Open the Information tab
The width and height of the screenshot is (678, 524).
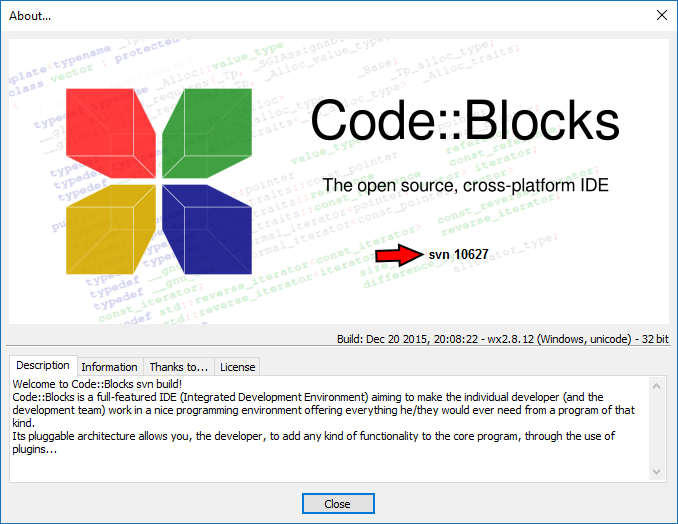coord(109,367)
